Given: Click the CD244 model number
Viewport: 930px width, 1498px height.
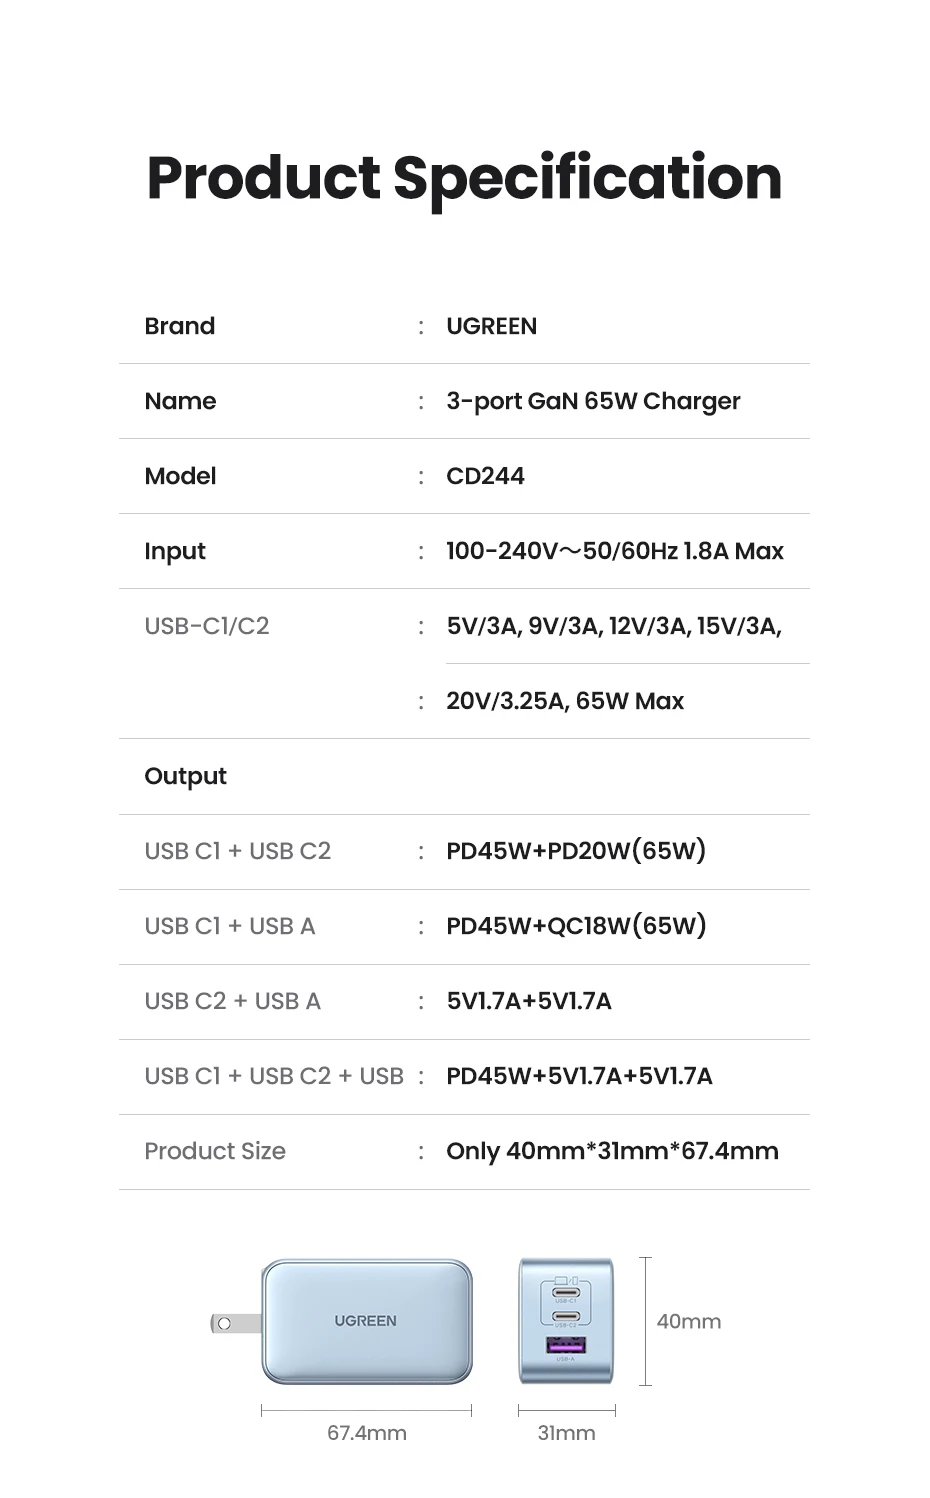Looking at the screenshot, I should (x=485, y=476).
